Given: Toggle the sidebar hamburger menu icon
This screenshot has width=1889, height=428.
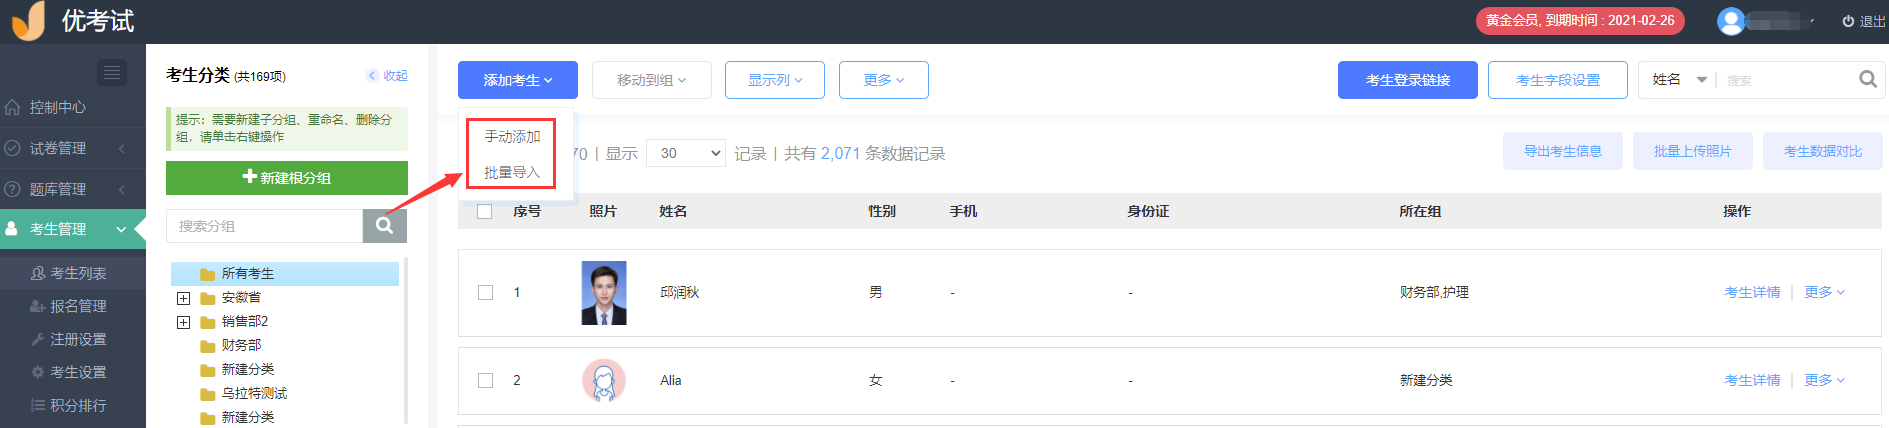Looking at the screenshot, I should click(112, 72).
